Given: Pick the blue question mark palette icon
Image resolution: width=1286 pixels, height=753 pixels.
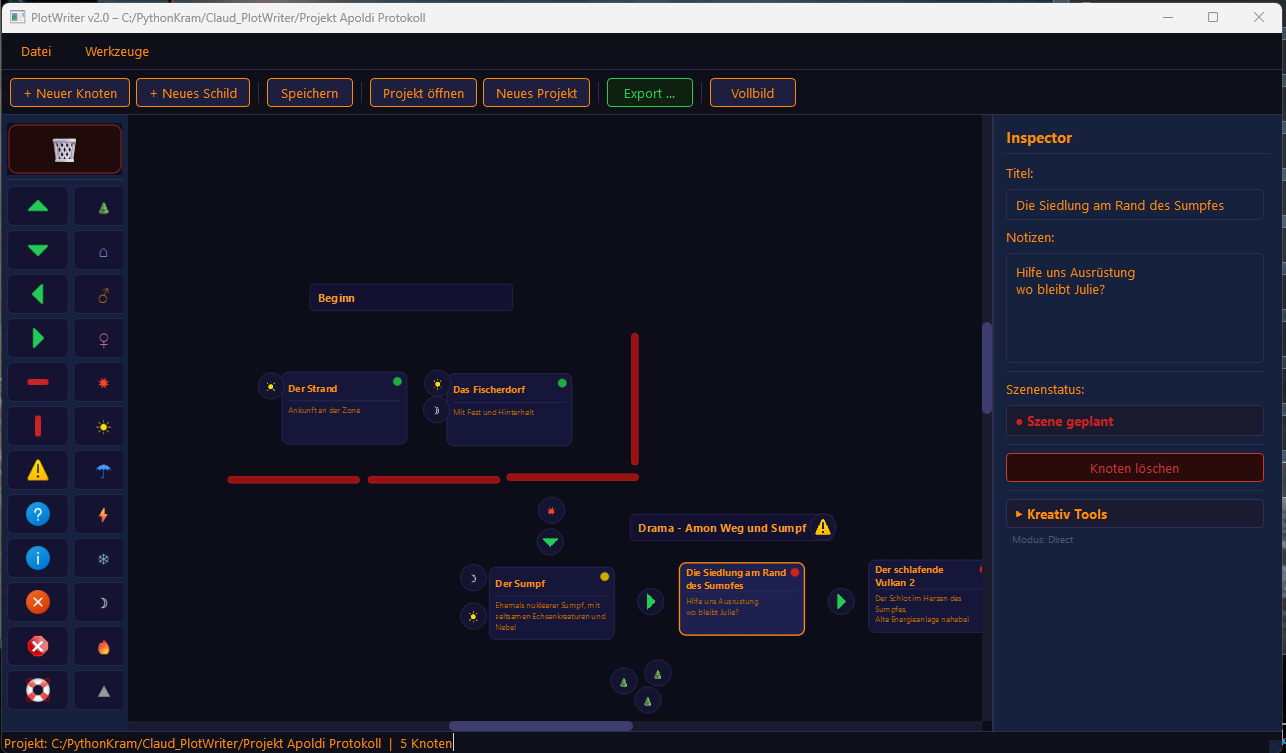Looking at the screenshot, I should (38, 514).
